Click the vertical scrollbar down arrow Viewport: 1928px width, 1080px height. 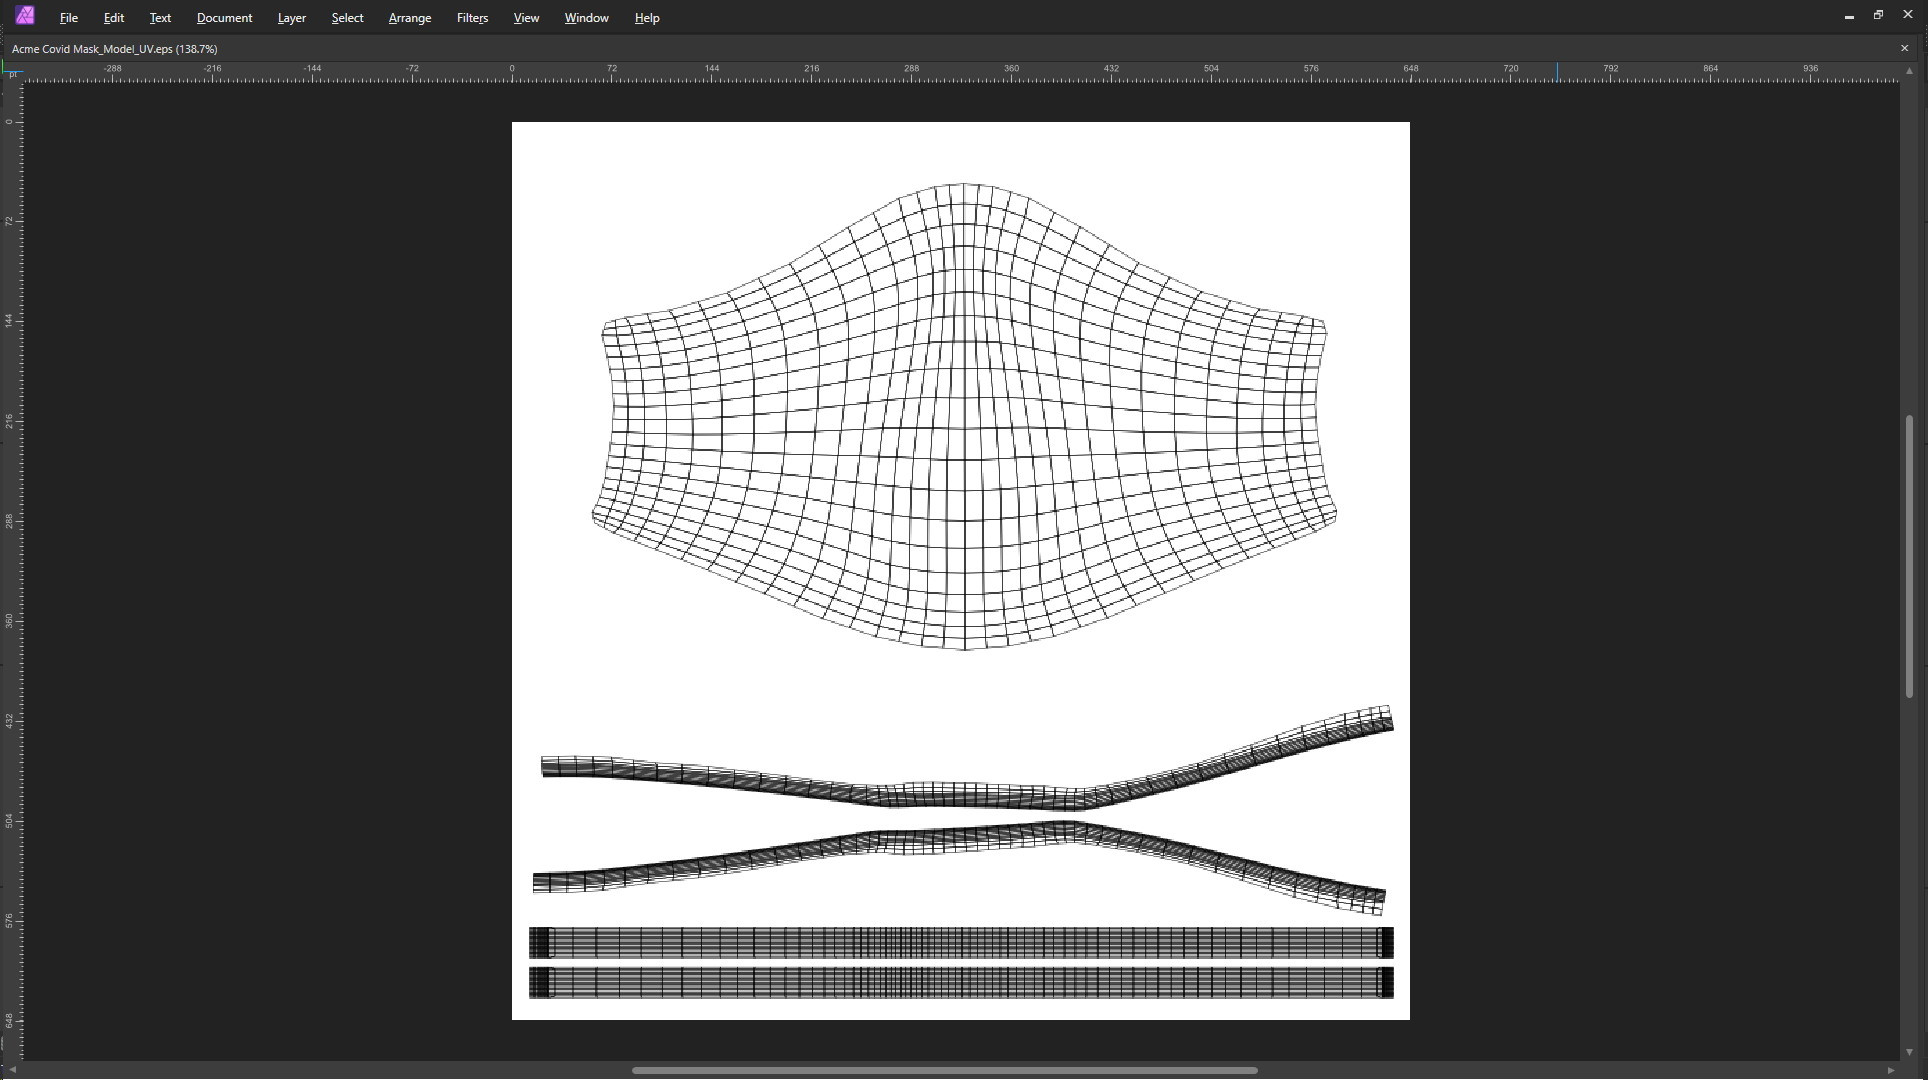coord(1909,1052)
